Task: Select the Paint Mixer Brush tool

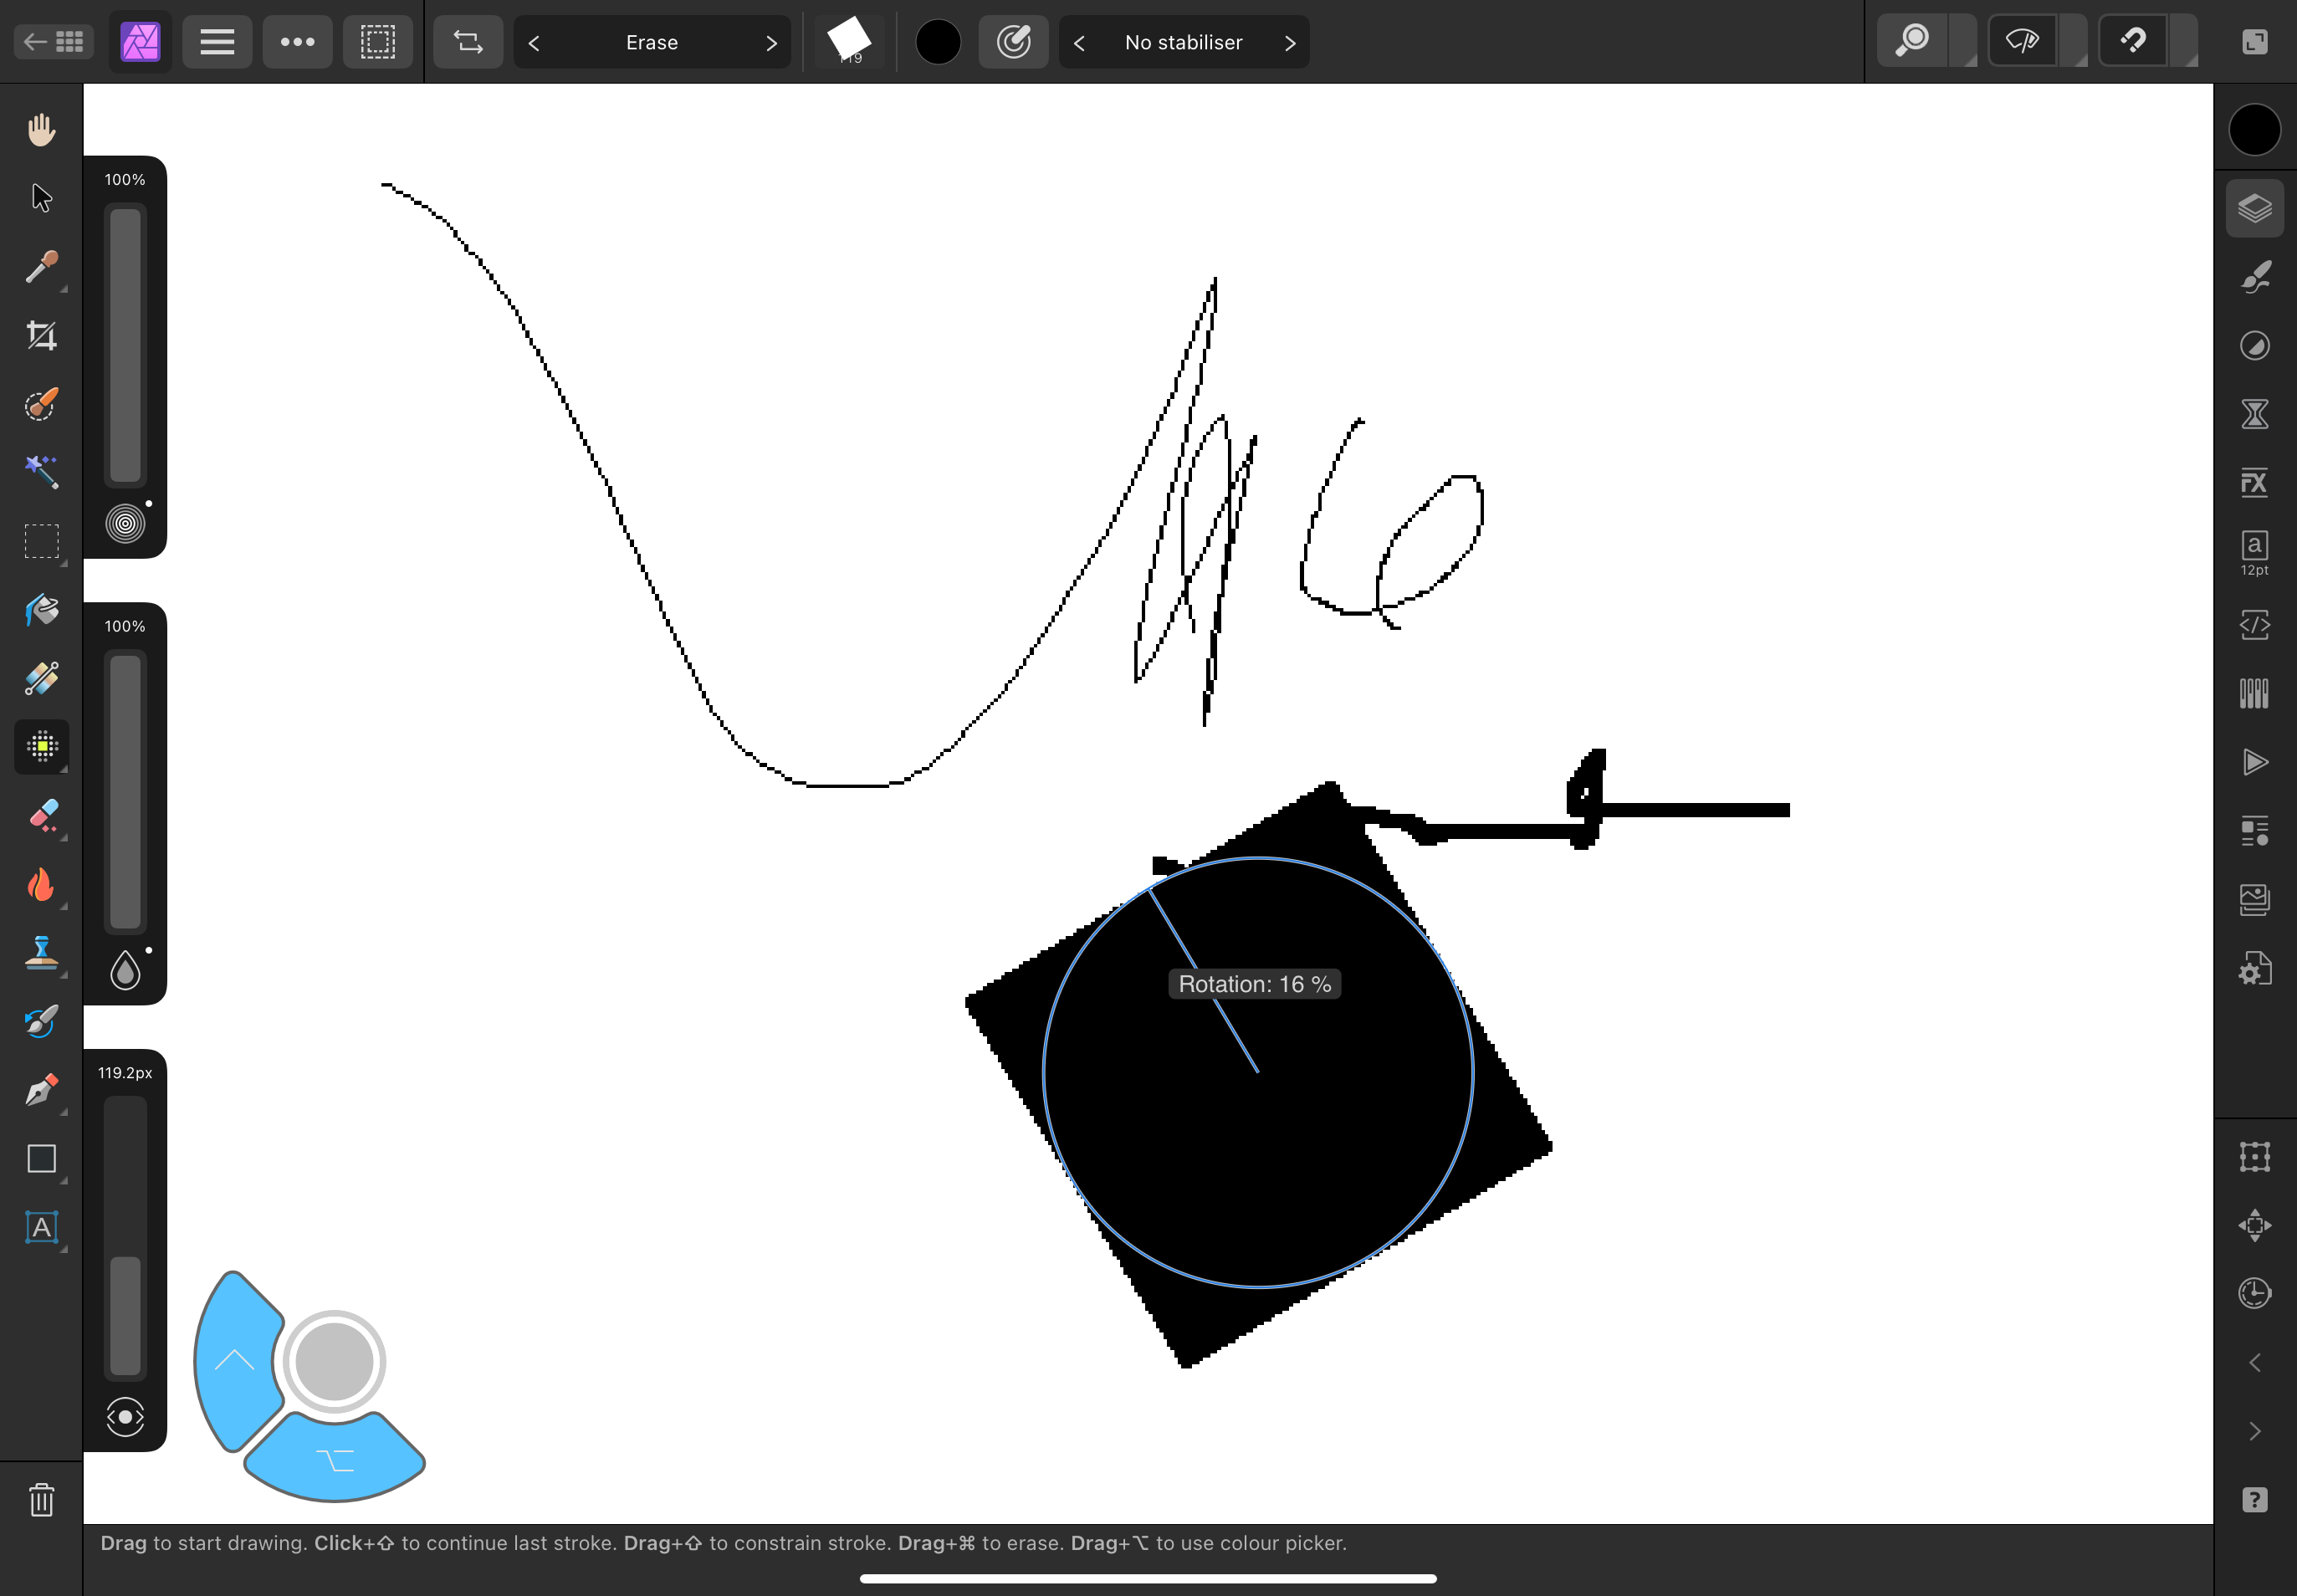Action: click(41, 1021)
